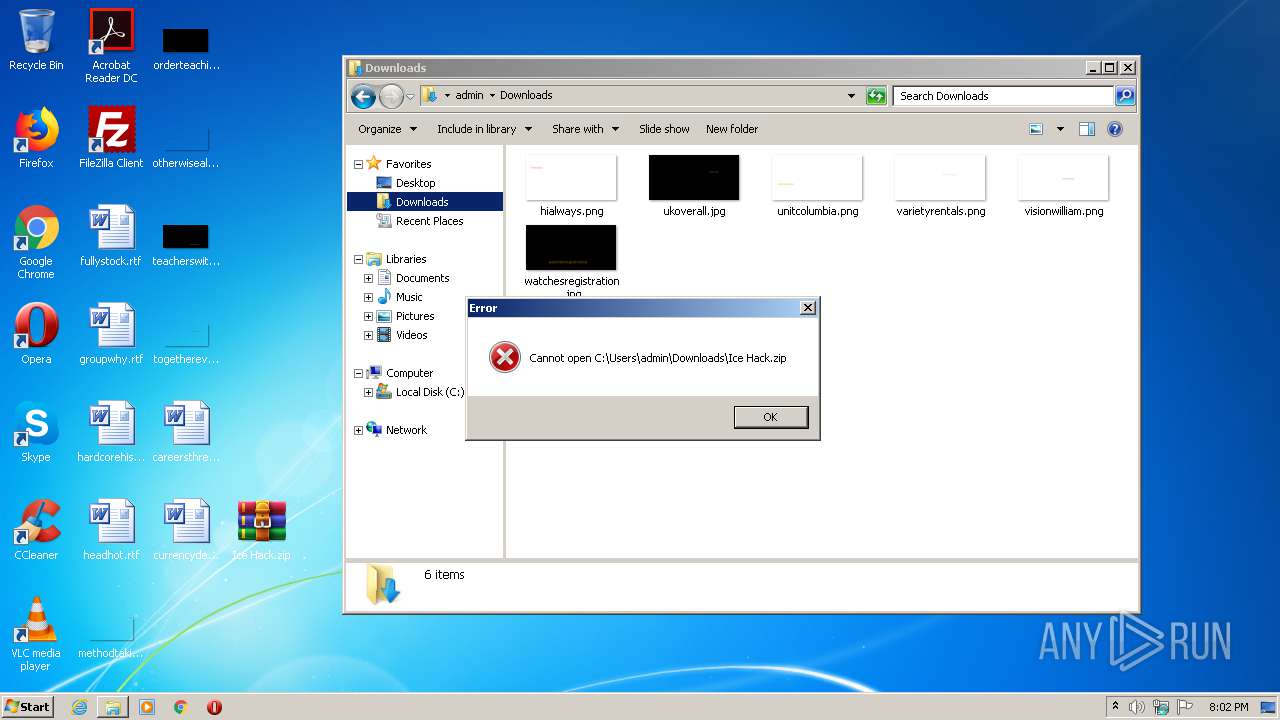Collapse the Libraries tree group
Image resolution: width=1280 pixels, height=720 pixels.
pos(358,259)
